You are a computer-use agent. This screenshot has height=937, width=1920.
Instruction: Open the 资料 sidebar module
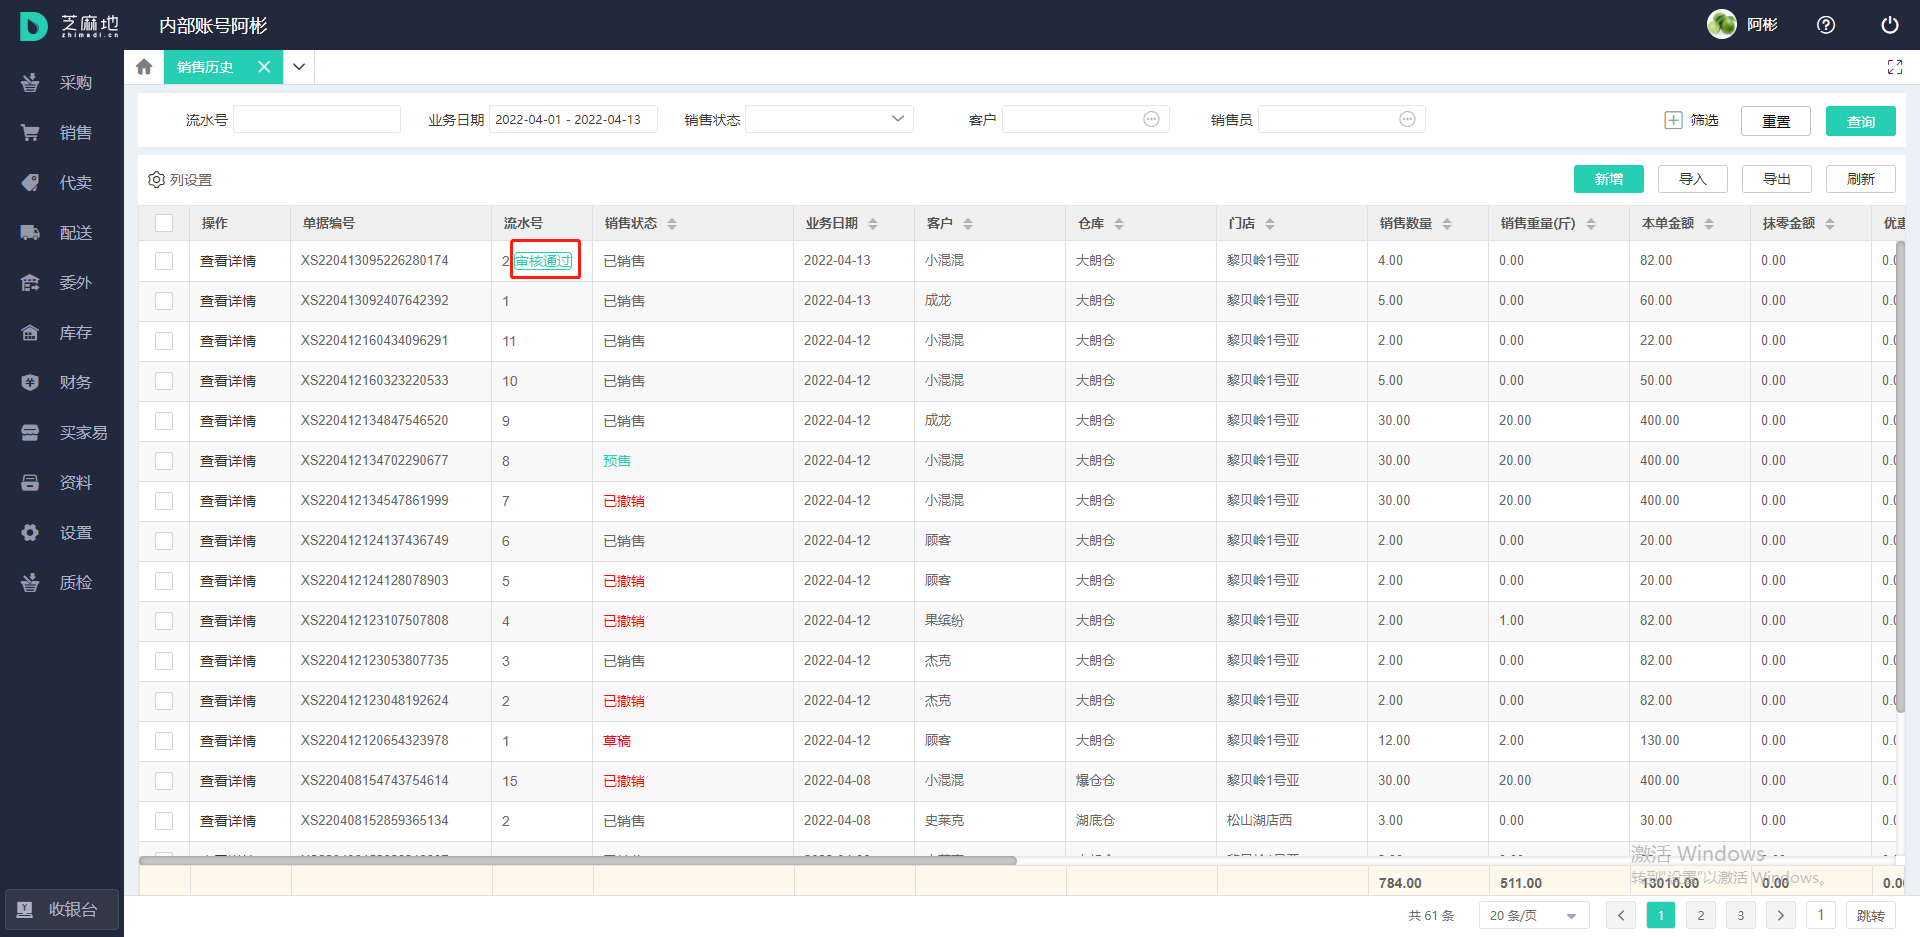tap(62, 483)
